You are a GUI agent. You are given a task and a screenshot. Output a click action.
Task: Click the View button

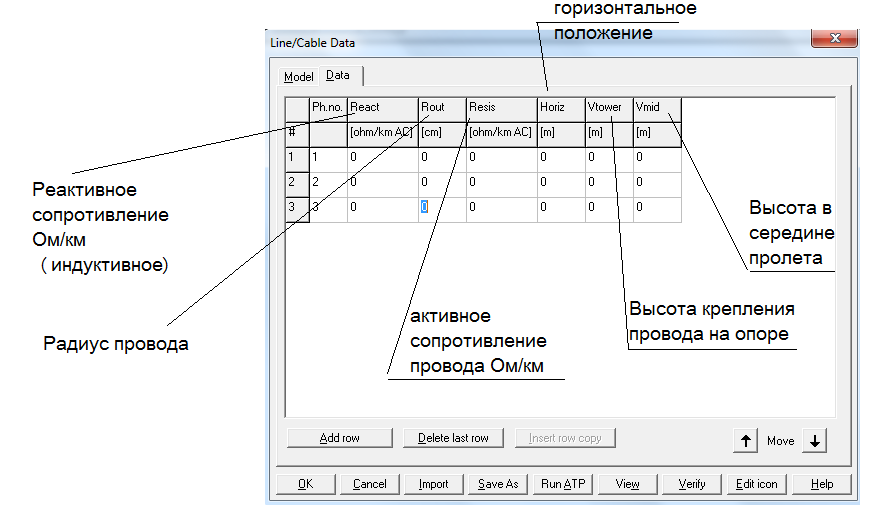pyautogui.click(x=627, y=484)
